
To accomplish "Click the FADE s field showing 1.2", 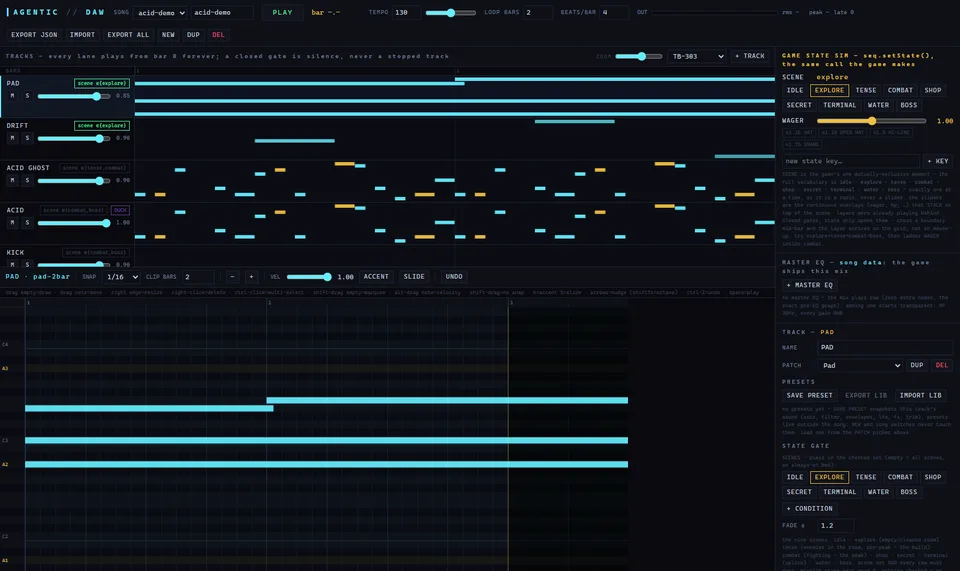I will [x=835, y=526].
